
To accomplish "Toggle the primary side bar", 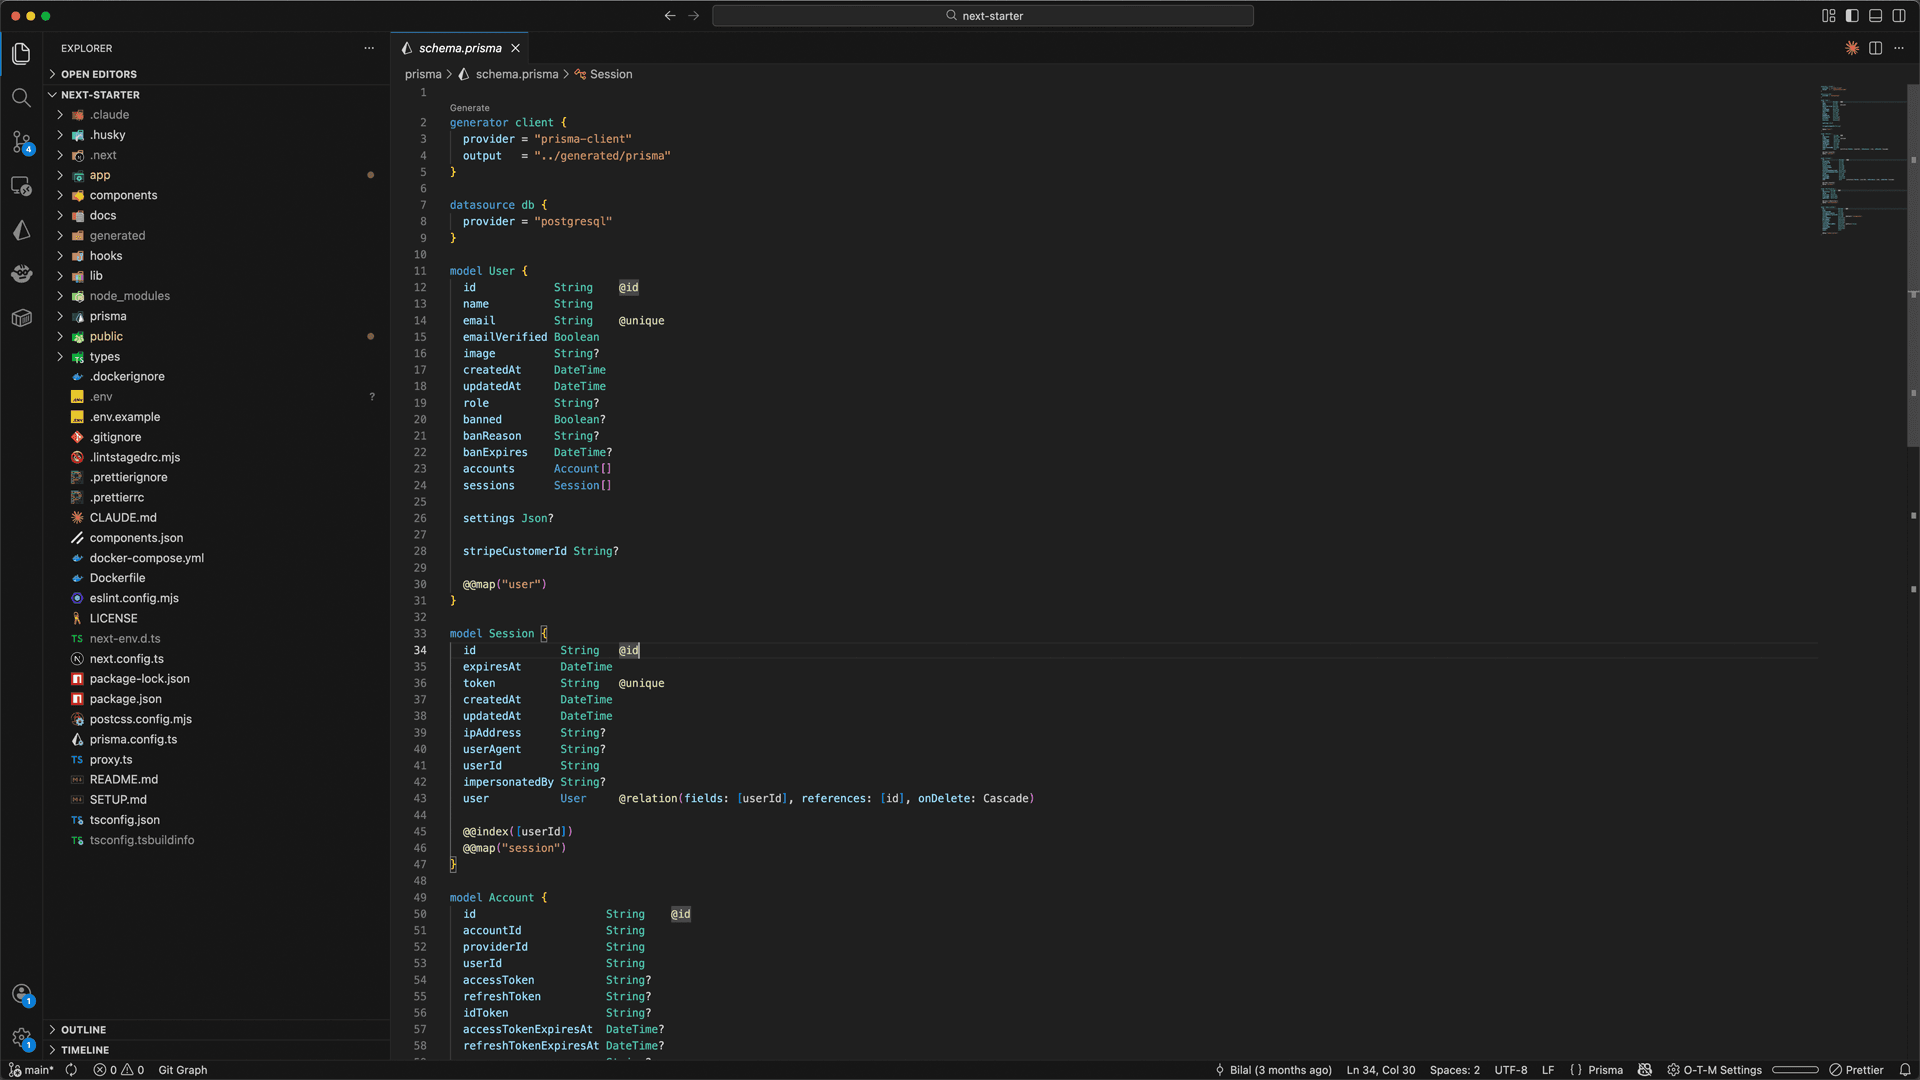I will (1852, 16).
